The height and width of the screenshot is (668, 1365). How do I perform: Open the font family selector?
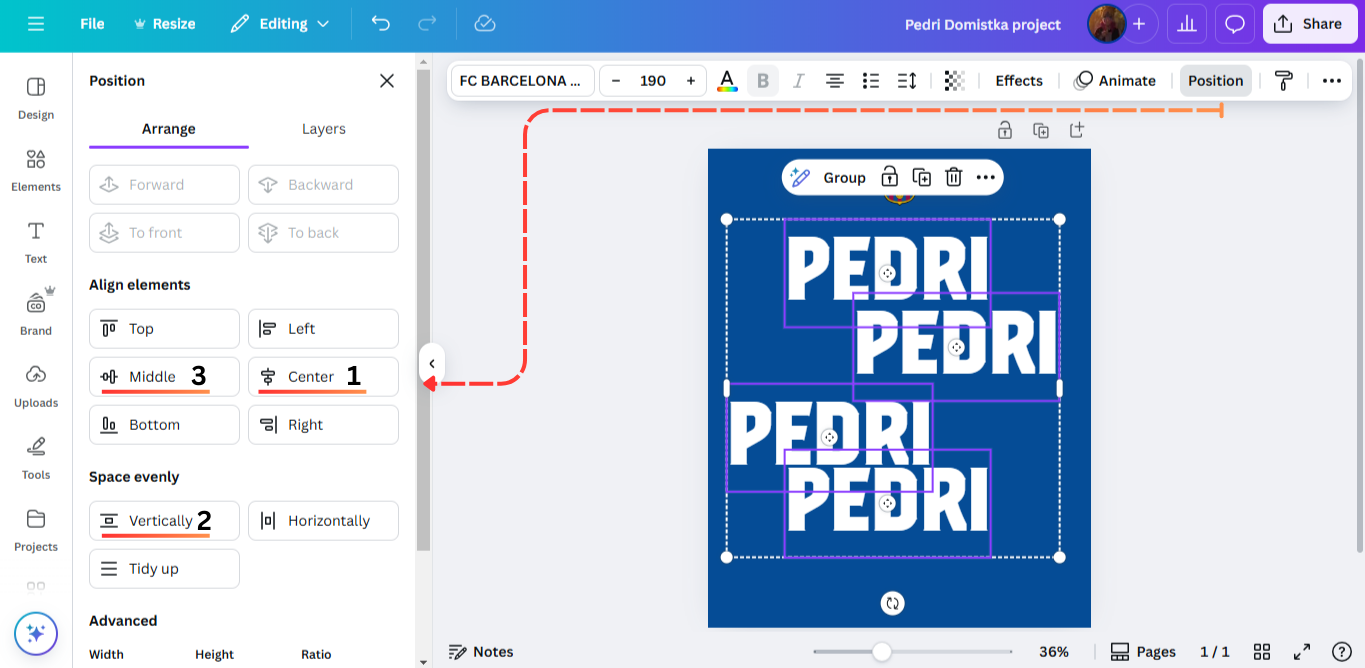[523, 81]
